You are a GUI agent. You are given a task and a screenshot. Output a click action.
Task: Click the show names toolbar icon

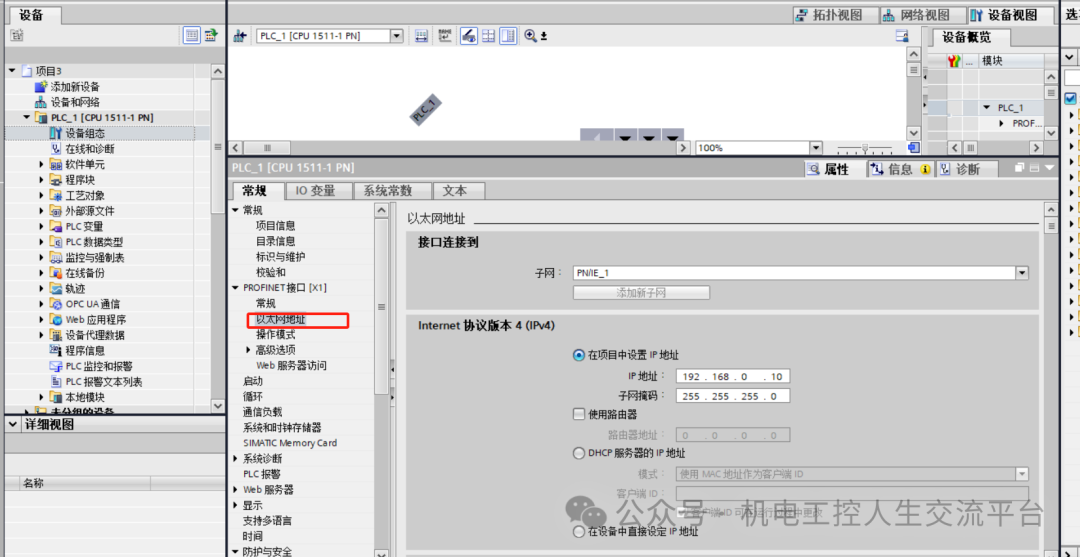coord(445,36)
